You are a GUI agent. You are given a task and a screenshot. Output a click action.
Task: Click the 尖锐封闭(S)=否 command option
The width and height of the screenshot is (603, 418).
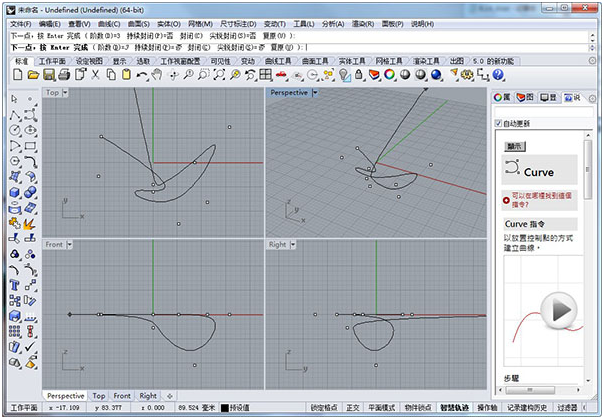tap(241, 47)
